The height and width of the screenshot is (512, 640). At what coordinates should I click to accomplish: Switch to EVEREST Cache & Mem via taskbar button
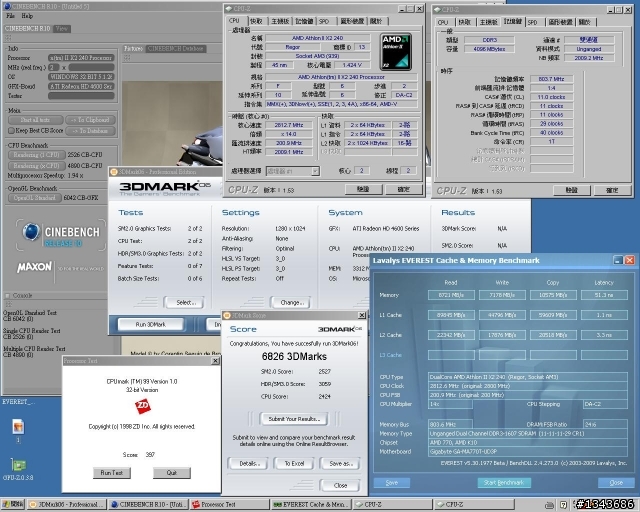pos(311,505)
